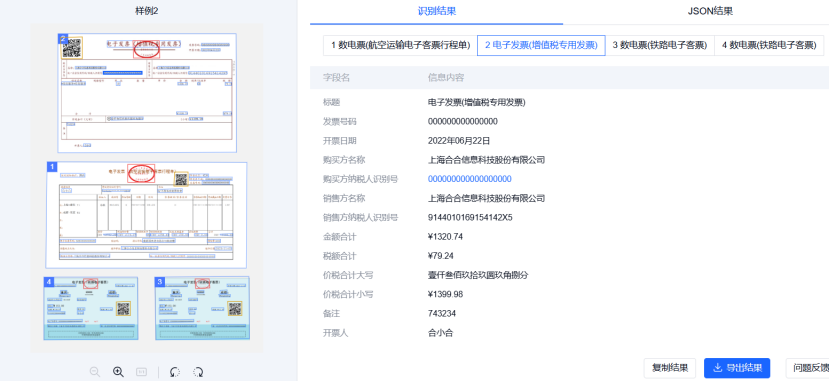Click the 开票人 field label

click(x=336, y=333)
